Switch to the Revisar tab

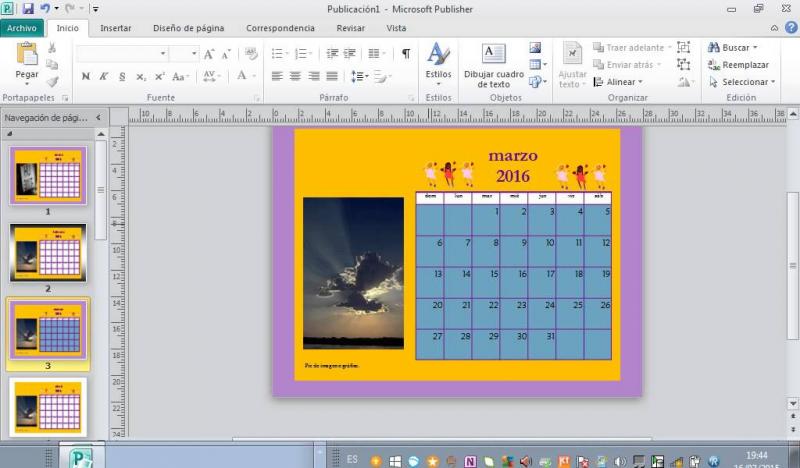351,28
